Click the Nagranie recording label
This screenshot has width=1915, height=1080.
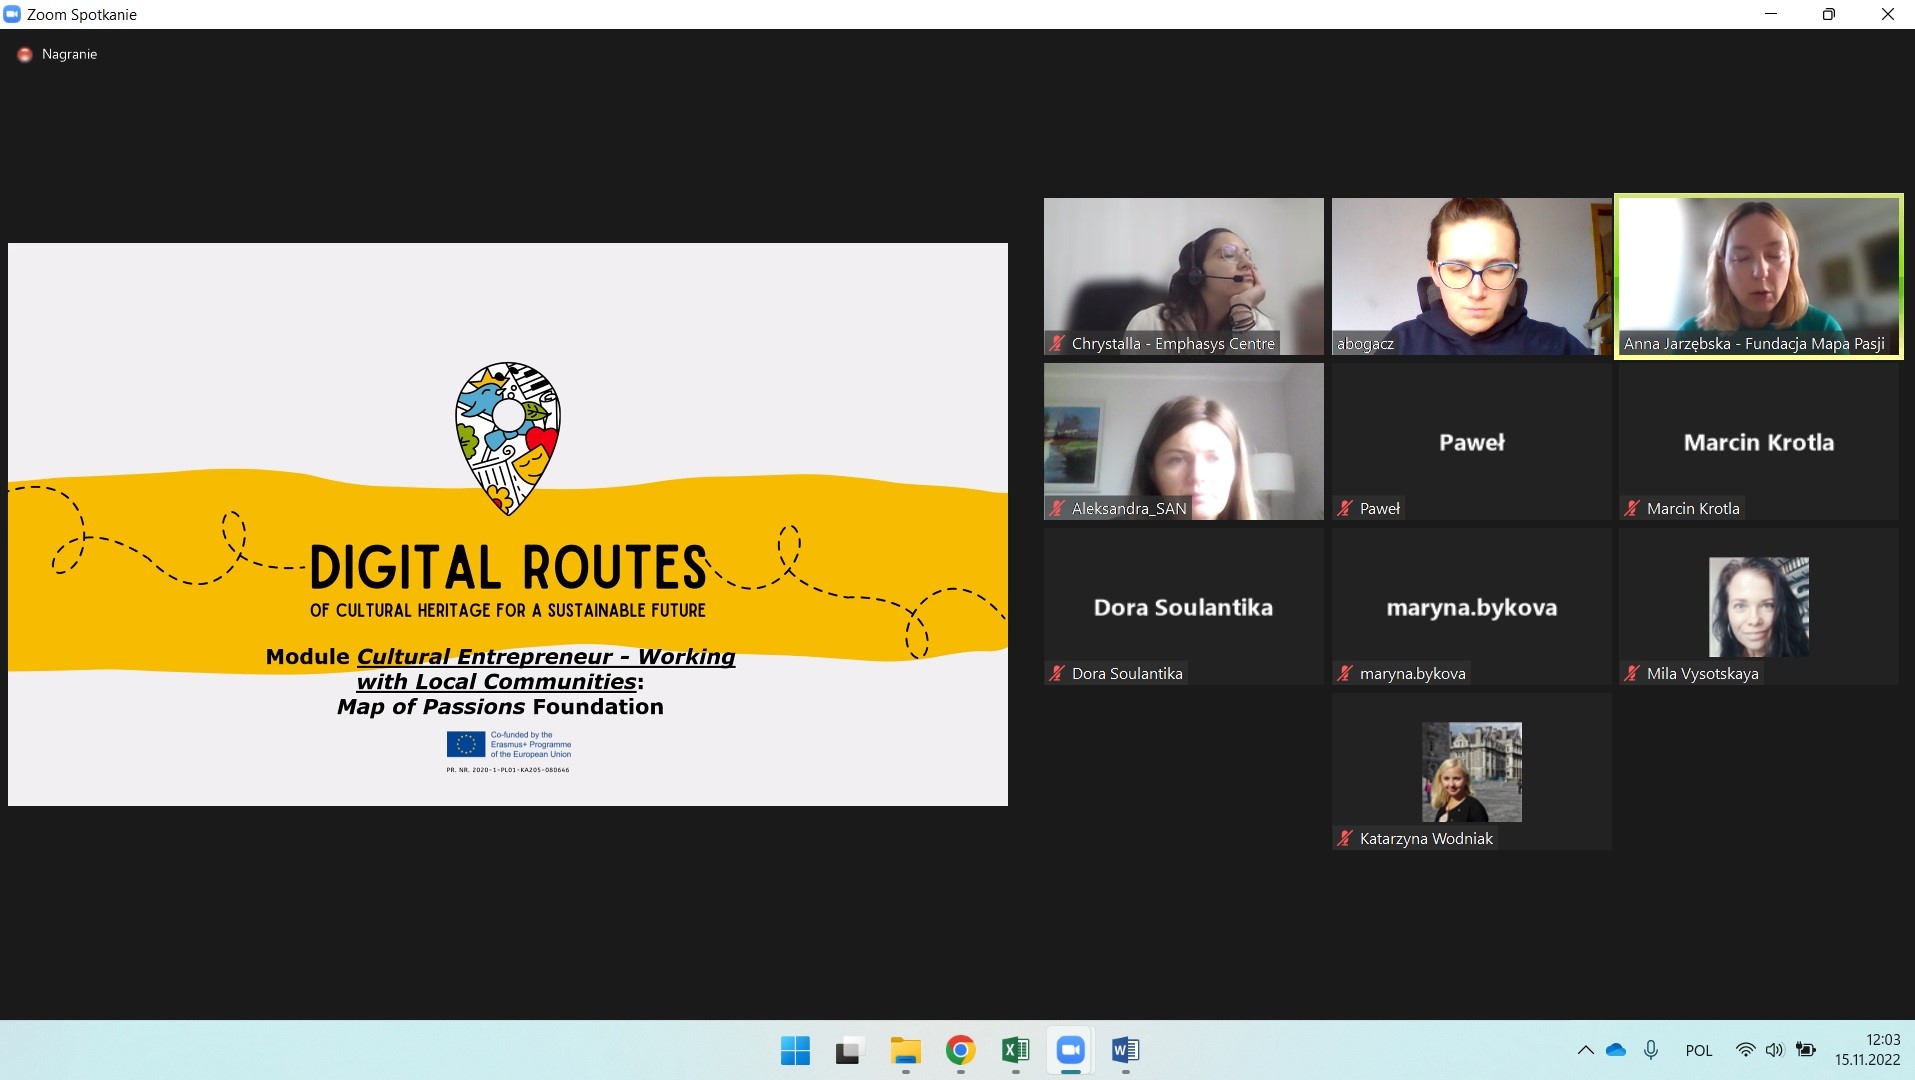pos(69,54)
